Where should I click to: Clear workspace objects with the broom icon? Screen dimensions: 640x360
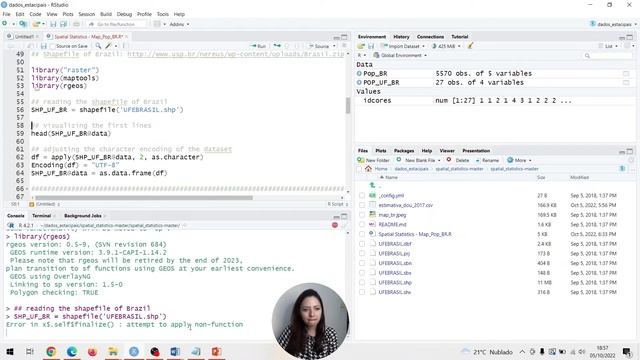pos(470,46)
